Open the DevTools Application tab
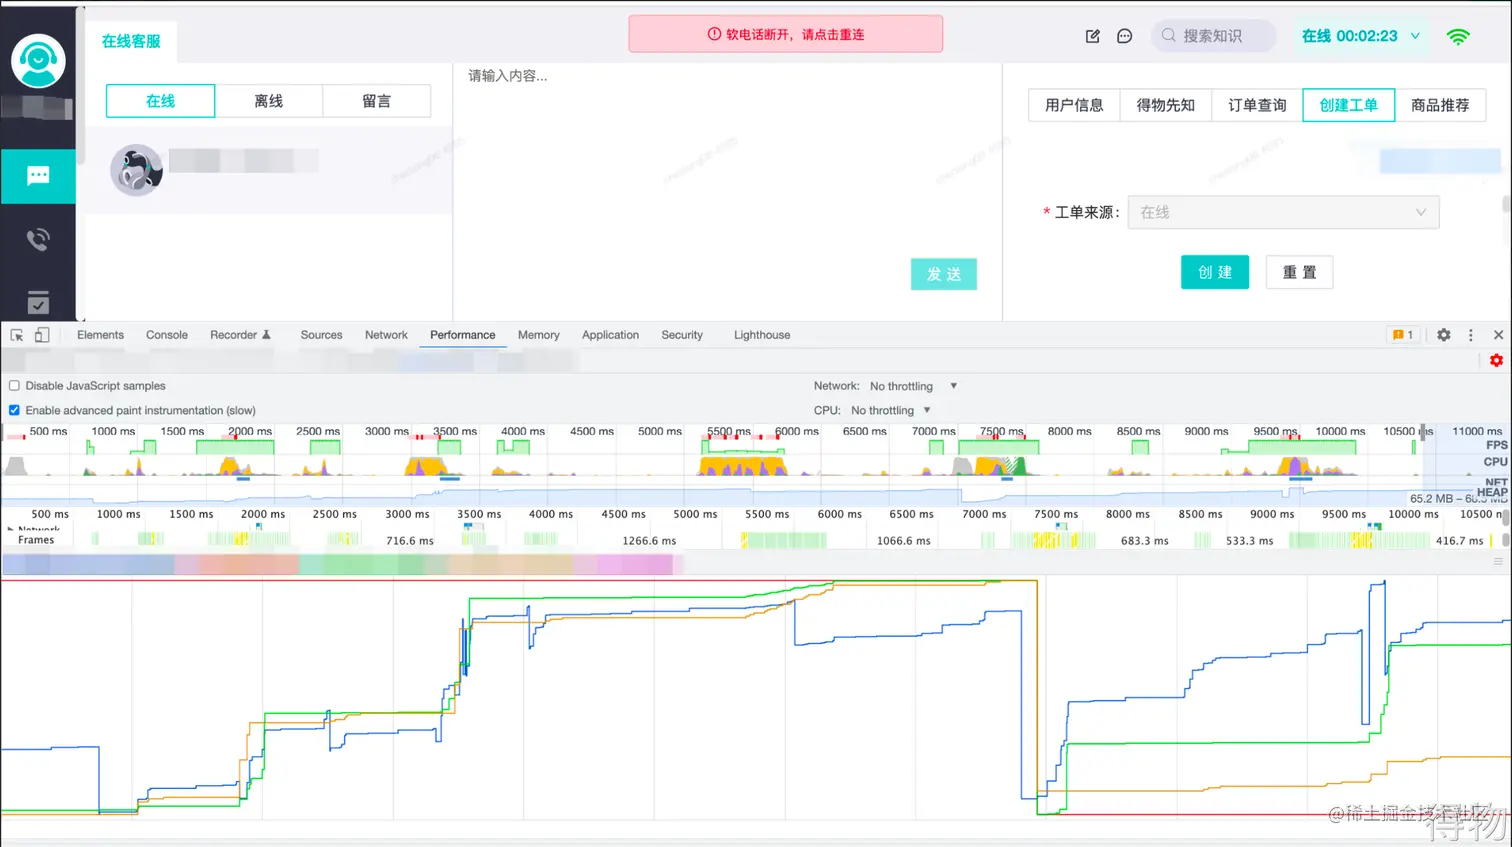The width and height of the screenshot is (1512, 847). [610, 335]
